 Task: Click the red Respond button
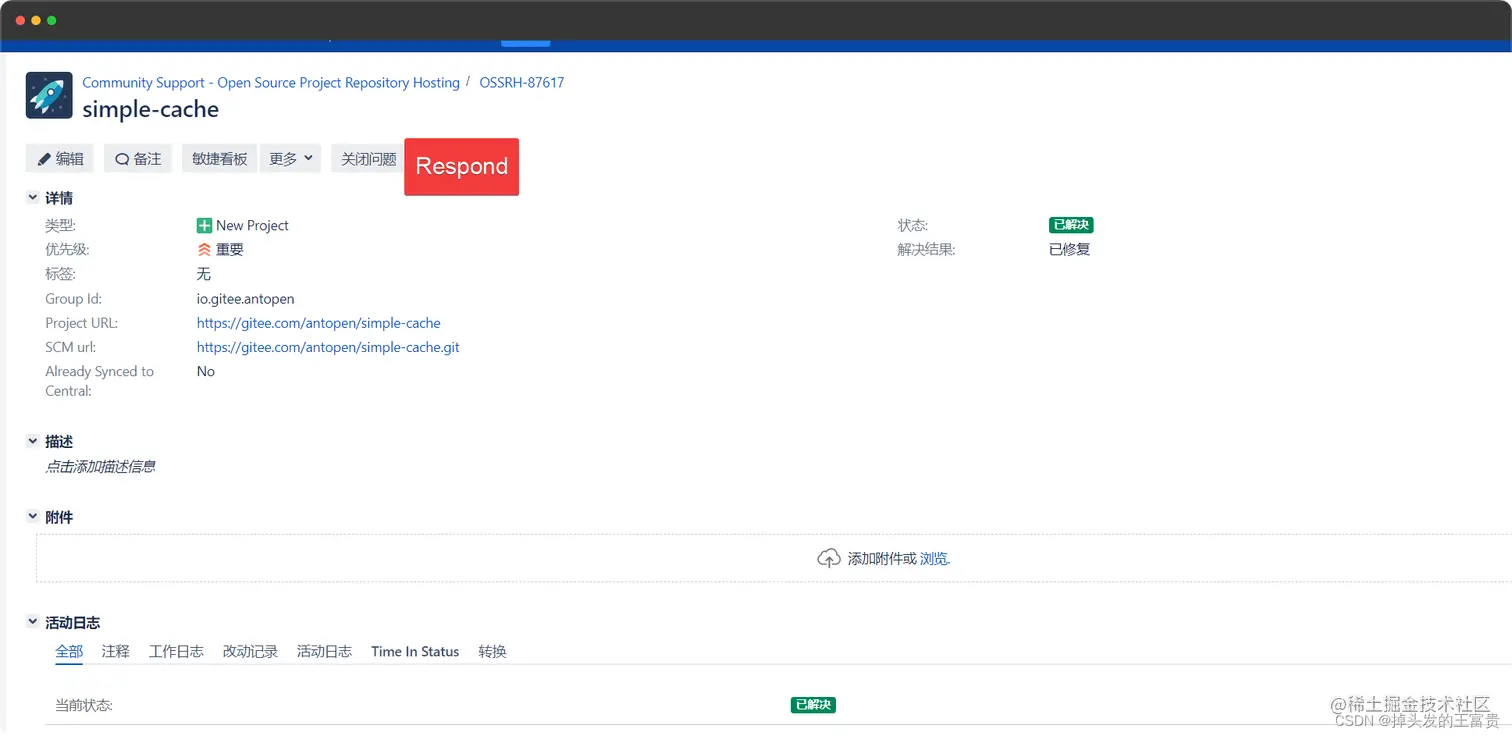click(x=462, y=167)
